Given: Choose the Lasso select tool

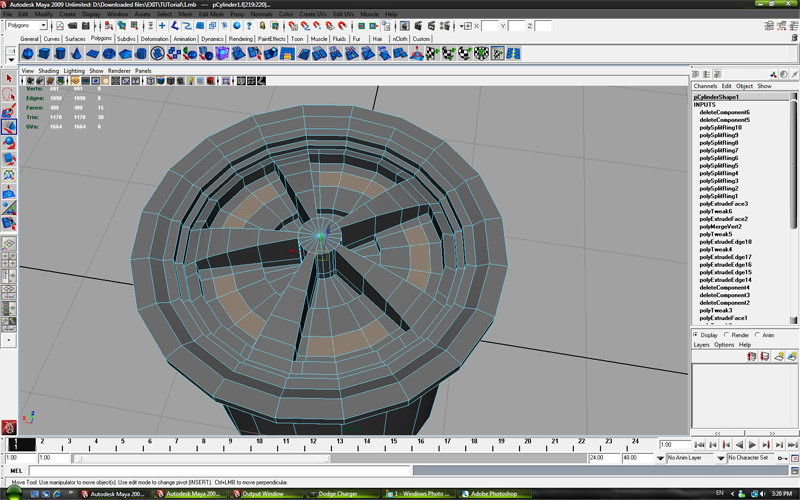Looking at the screenshot, I should (9, 94).
